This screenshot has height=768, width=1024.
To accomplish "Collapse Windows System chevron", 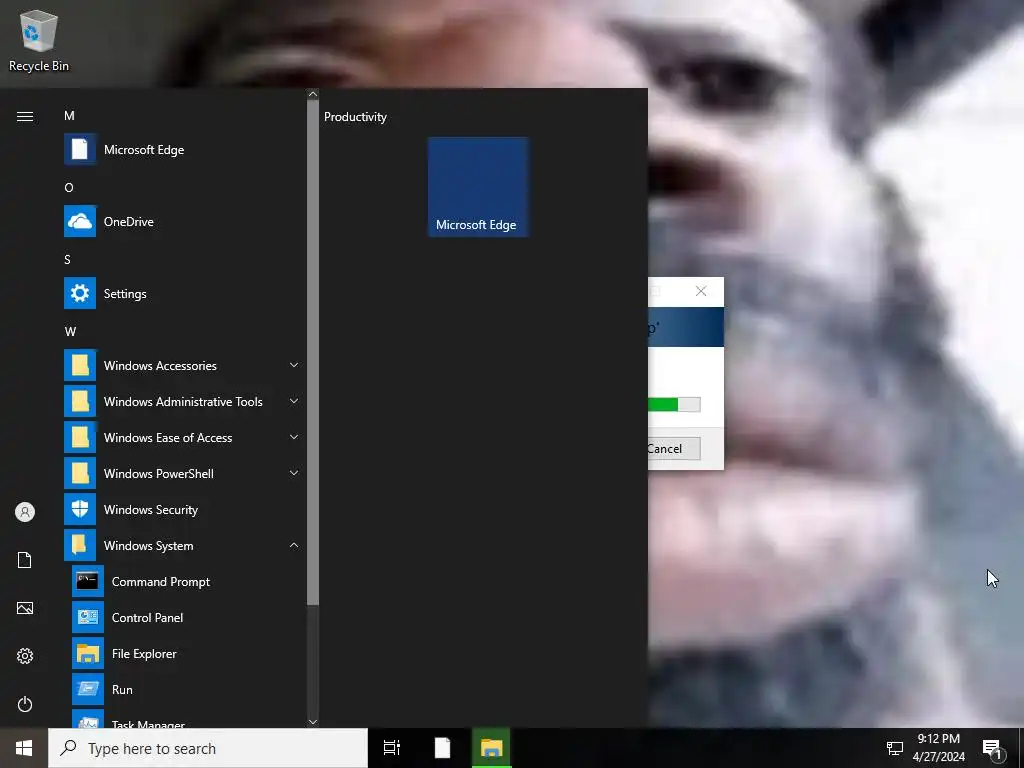I will [294, 545].
